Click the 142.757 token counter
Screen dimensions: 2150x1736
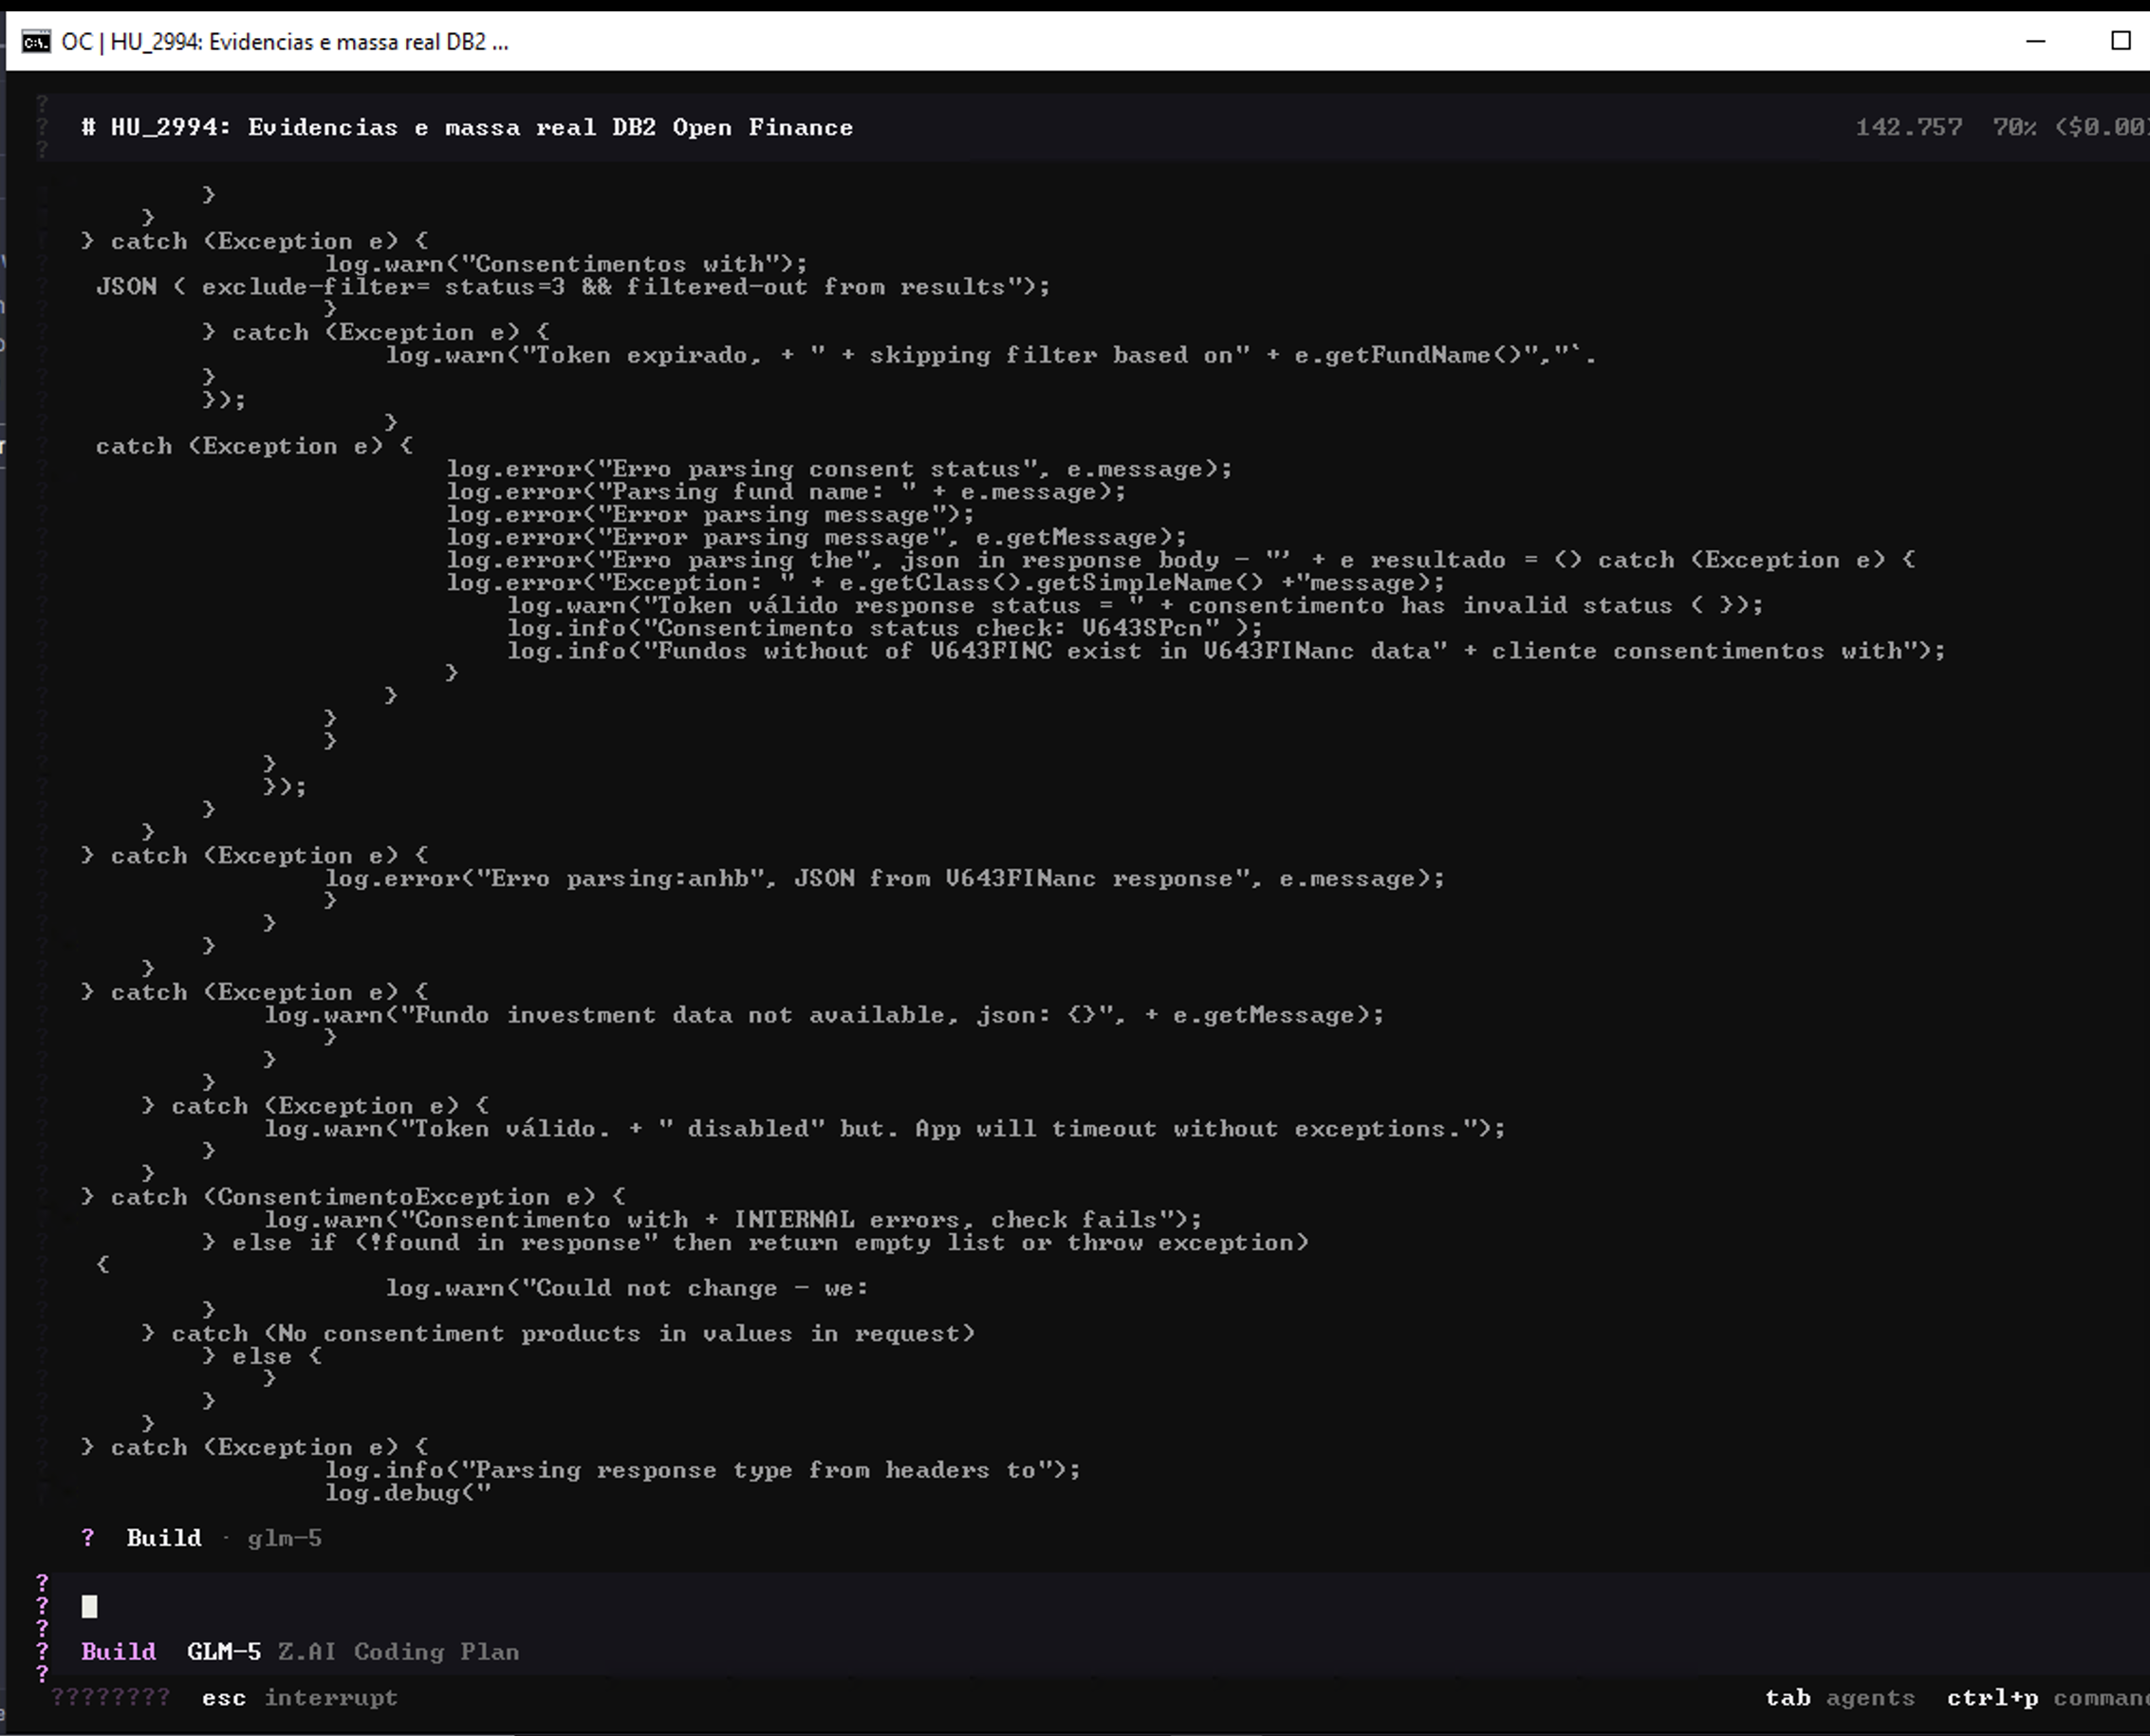point(1908,128)
